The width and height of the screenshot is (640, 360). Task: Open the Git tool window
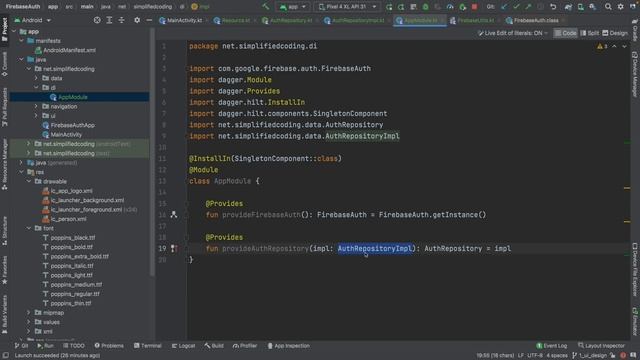[x=21, y=346]
